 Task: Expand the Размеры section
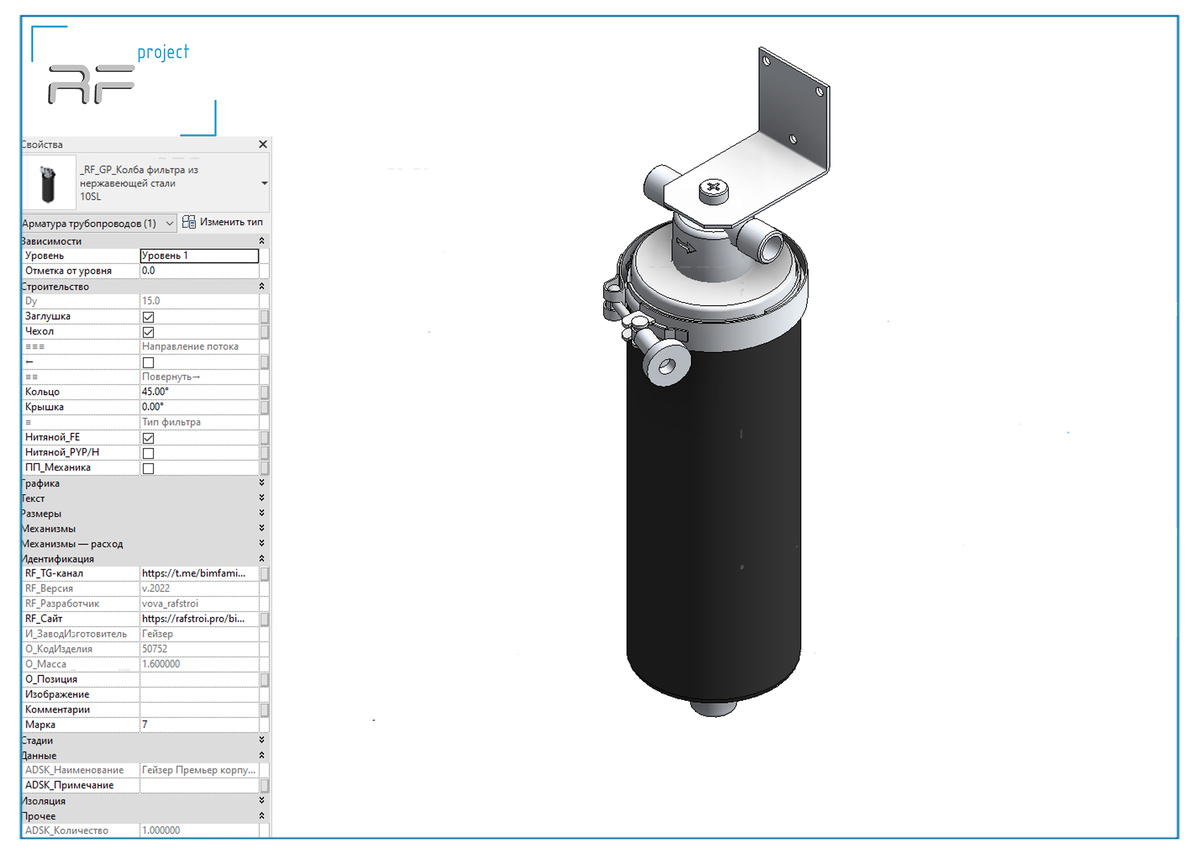tap(262, 513)
